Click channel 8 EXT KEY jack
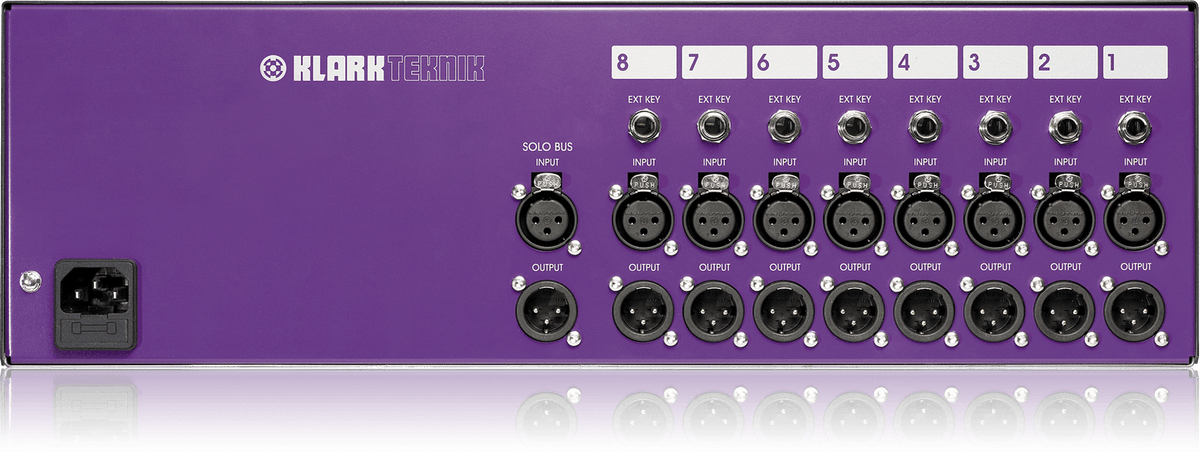This screenshot has width=1200, height=452. (x=644, y=127)
